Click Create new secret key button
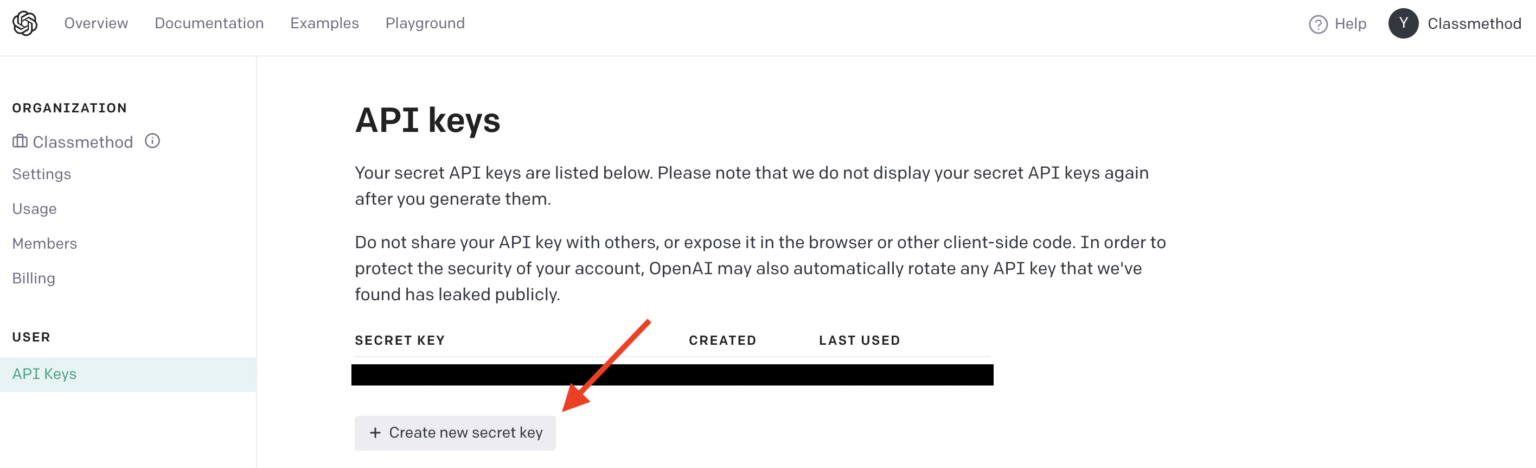This screenshot has height=468, width=1536. (x=455, y=433)
